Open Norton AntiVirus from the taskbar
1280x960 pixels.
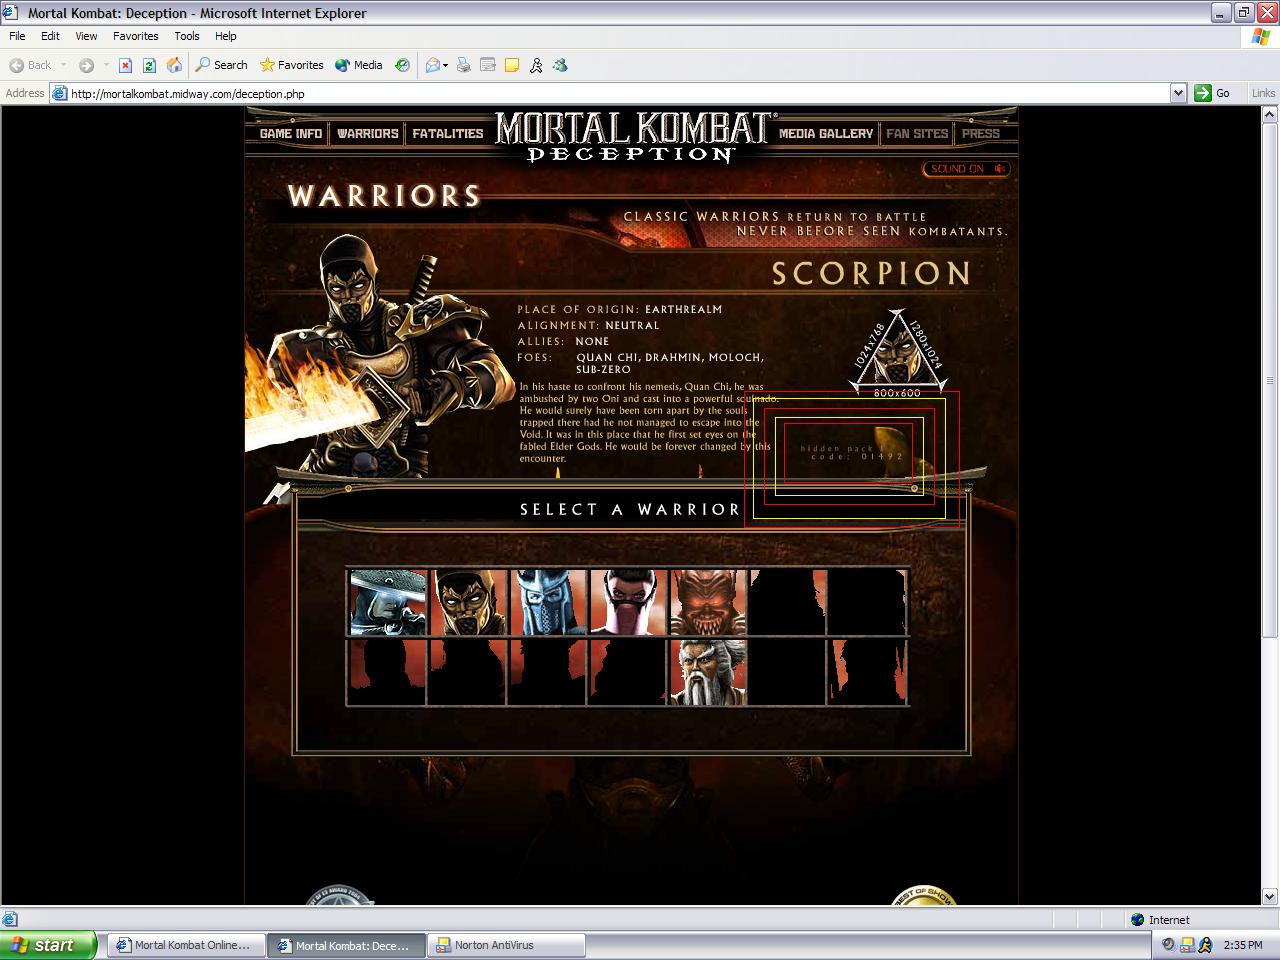click(x=506, y=945)
